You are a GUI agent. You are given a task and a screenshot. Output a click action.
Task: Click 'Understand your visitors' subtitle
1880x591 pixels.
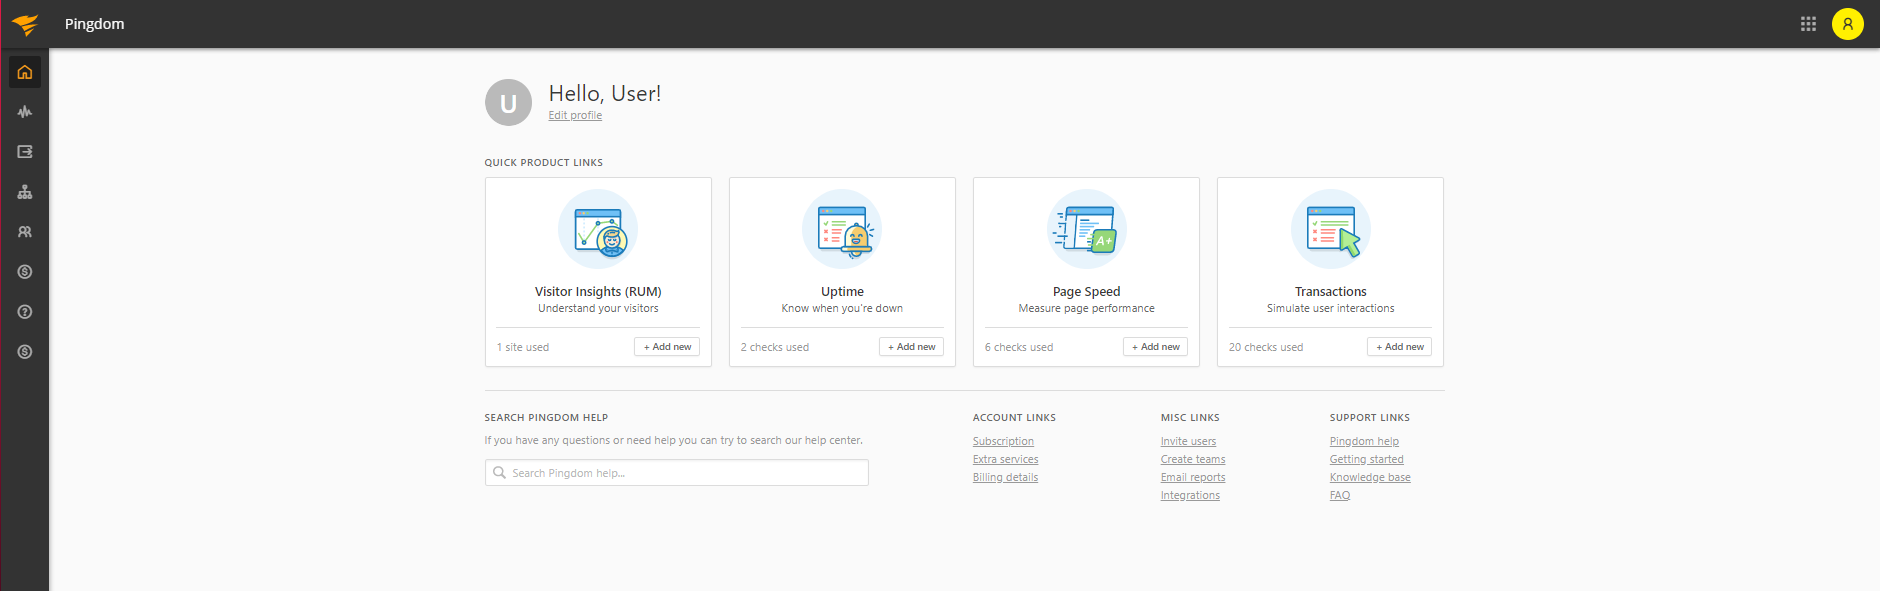(x=598, y=308)
